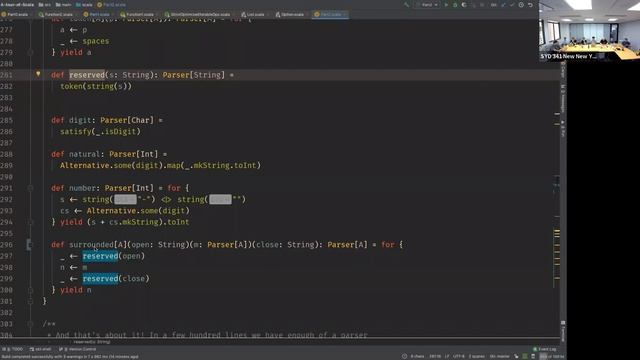Viewport: 640px width, 360px height.
Task: Click the SYD 341 video conference thumbnail
Action: (589, 31)
